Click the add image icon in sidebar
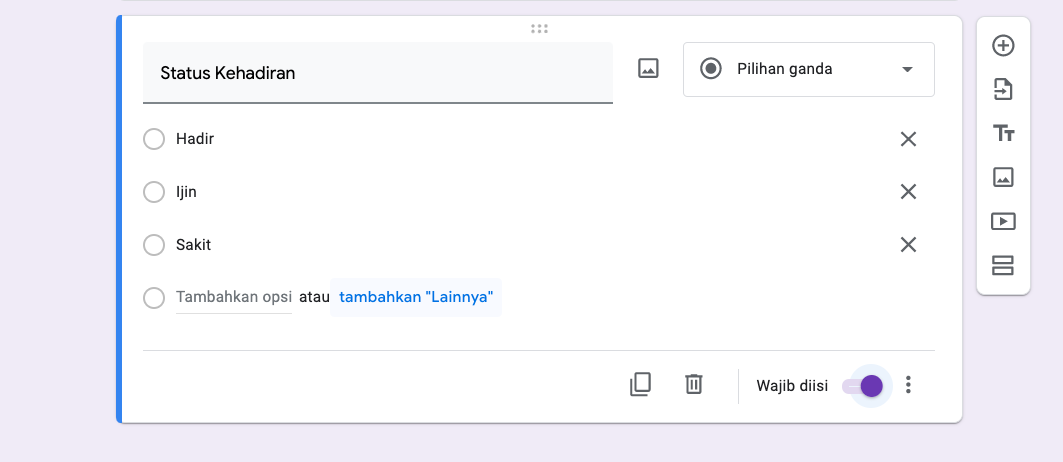 (x=1003, y=177)
